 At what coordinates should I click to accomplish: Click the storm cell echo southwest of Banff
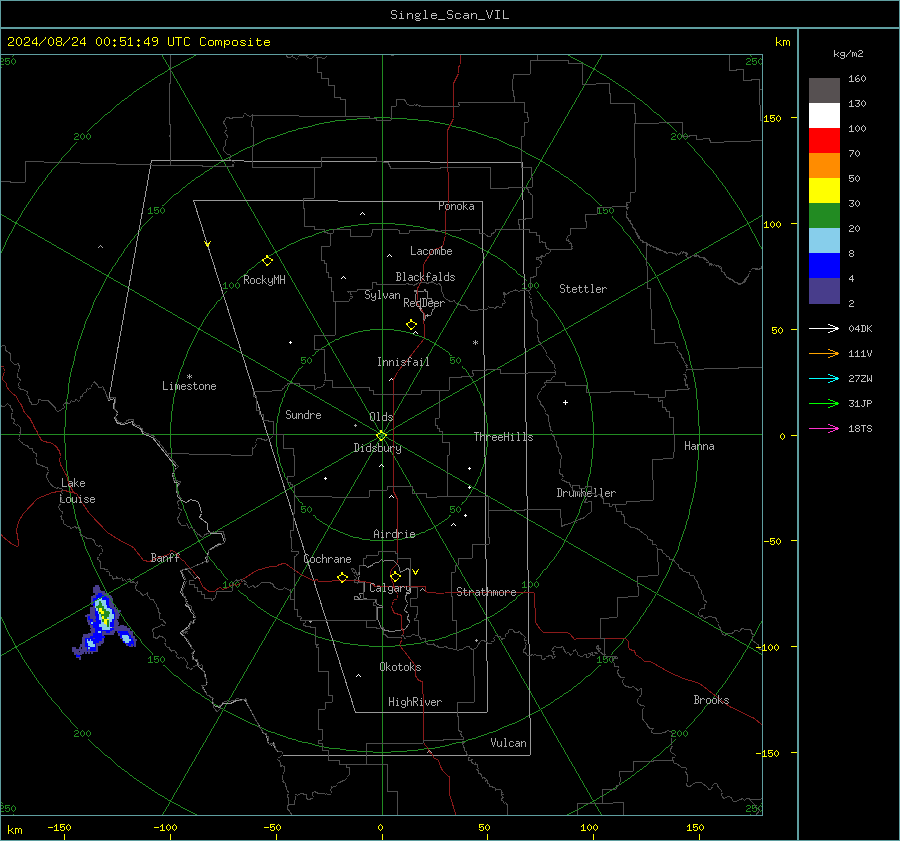click(x=103, y=622)
